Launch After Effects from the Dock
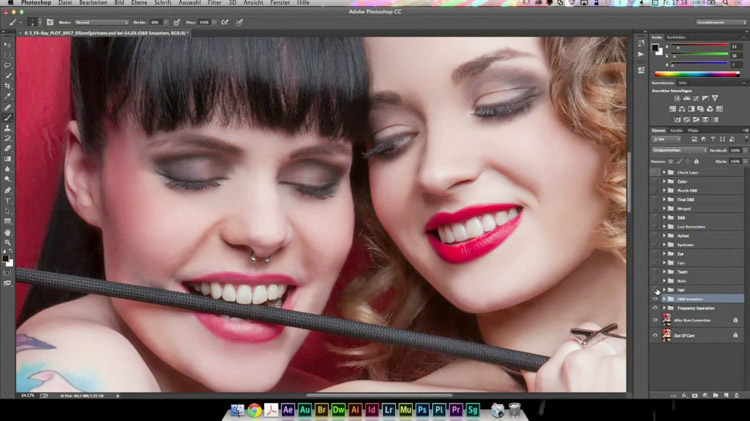Viewport: 750px width, 421px height. click(287, 410)
